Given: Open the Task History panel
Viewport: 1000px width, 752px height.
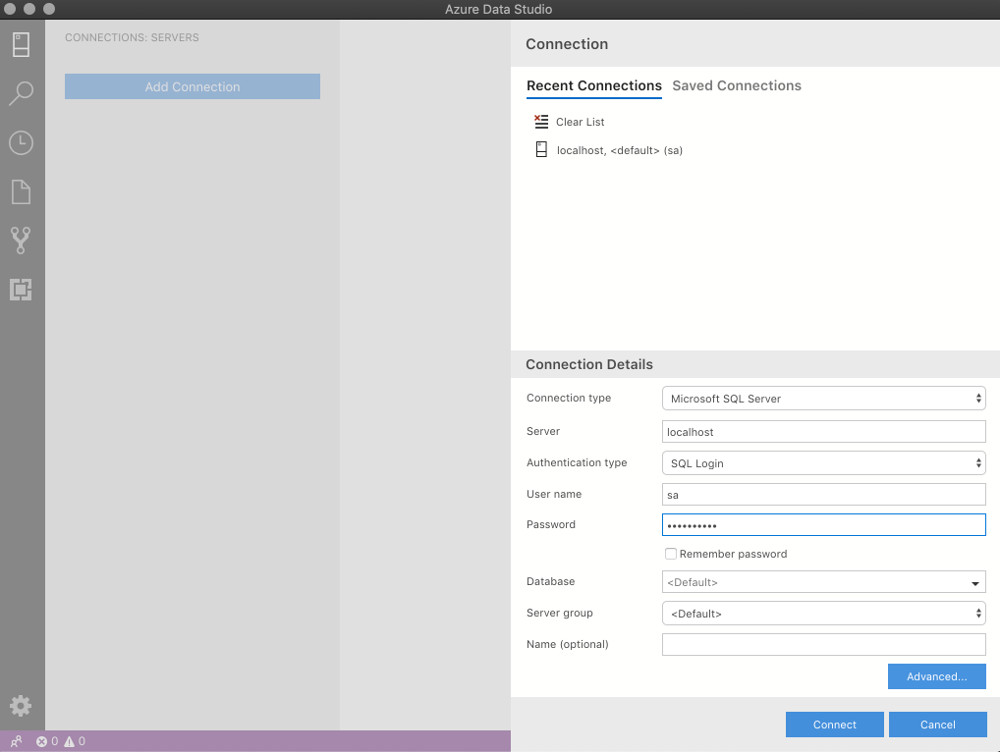Looking at the screenshot, I should tap(21, 142).
